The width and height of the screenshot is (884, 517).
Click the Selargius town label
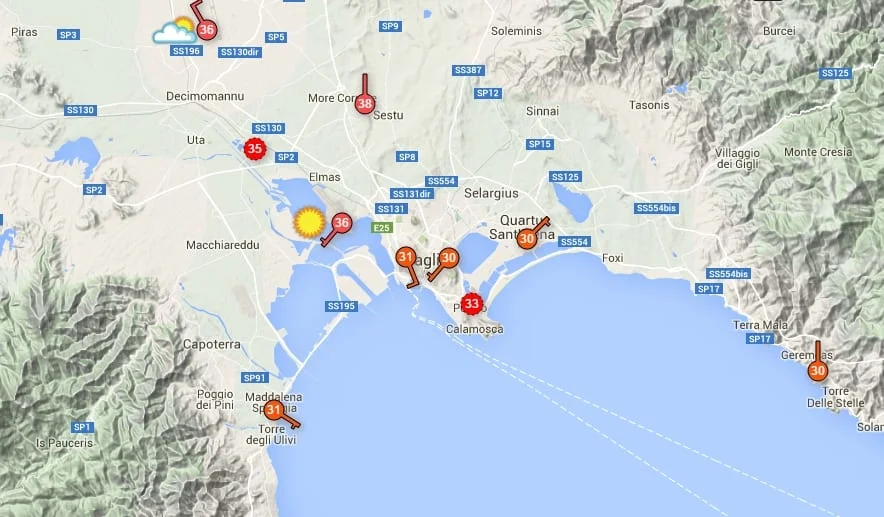[491, 193]
